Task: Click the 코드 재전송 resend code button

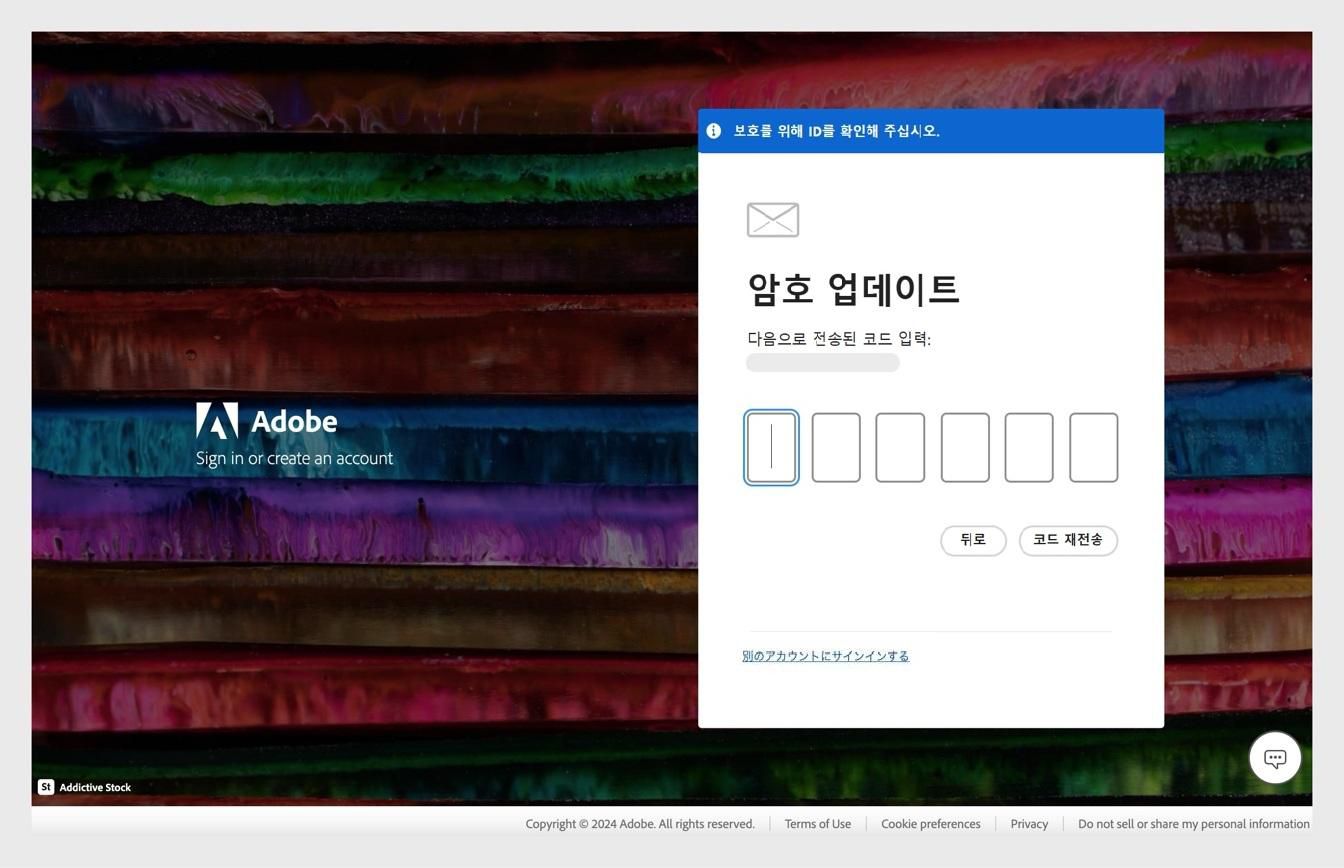Action: (x=1066, y=540)
